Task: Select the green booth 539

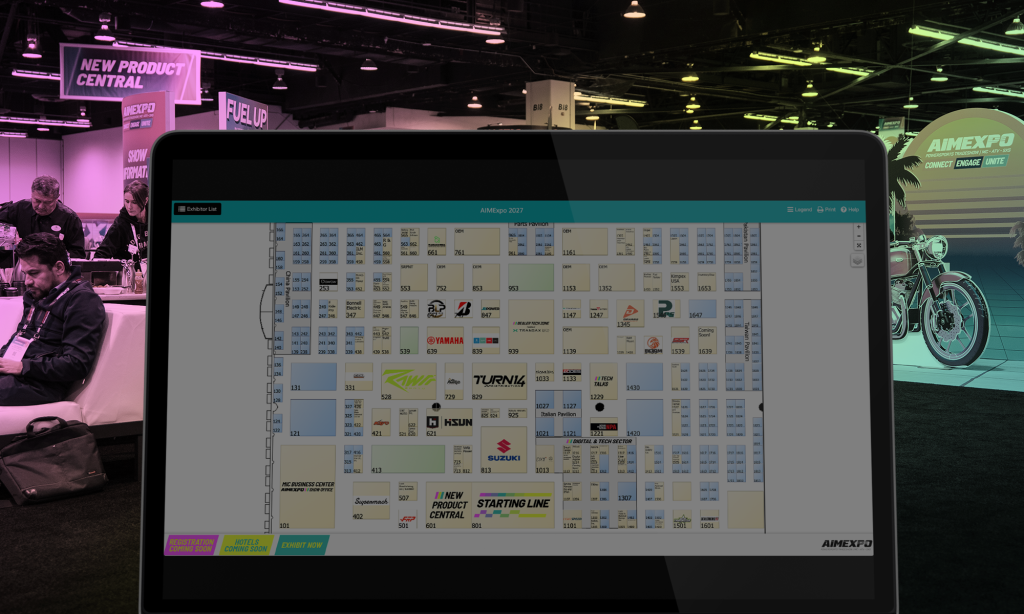Action: tap(409, 340)
